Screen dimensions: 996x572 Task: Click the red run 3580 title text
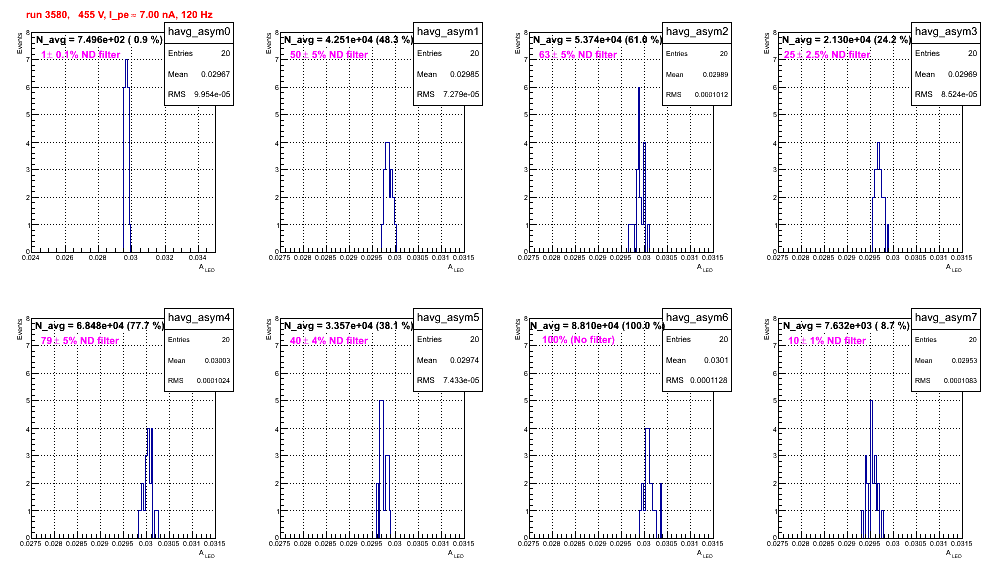pos(119,15)
